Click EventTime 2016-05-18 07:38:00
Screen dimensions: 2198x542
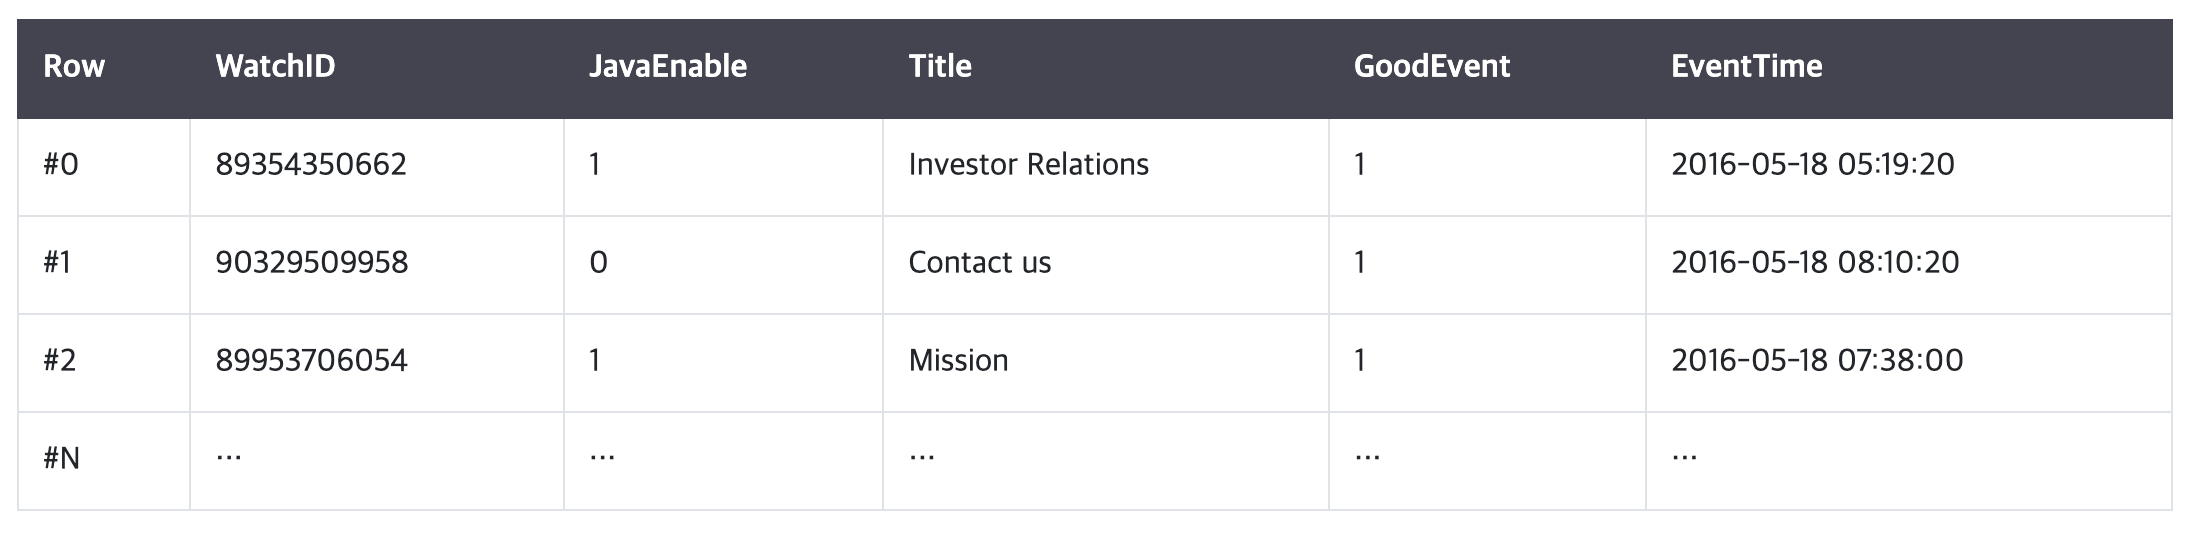point(1816,361)
